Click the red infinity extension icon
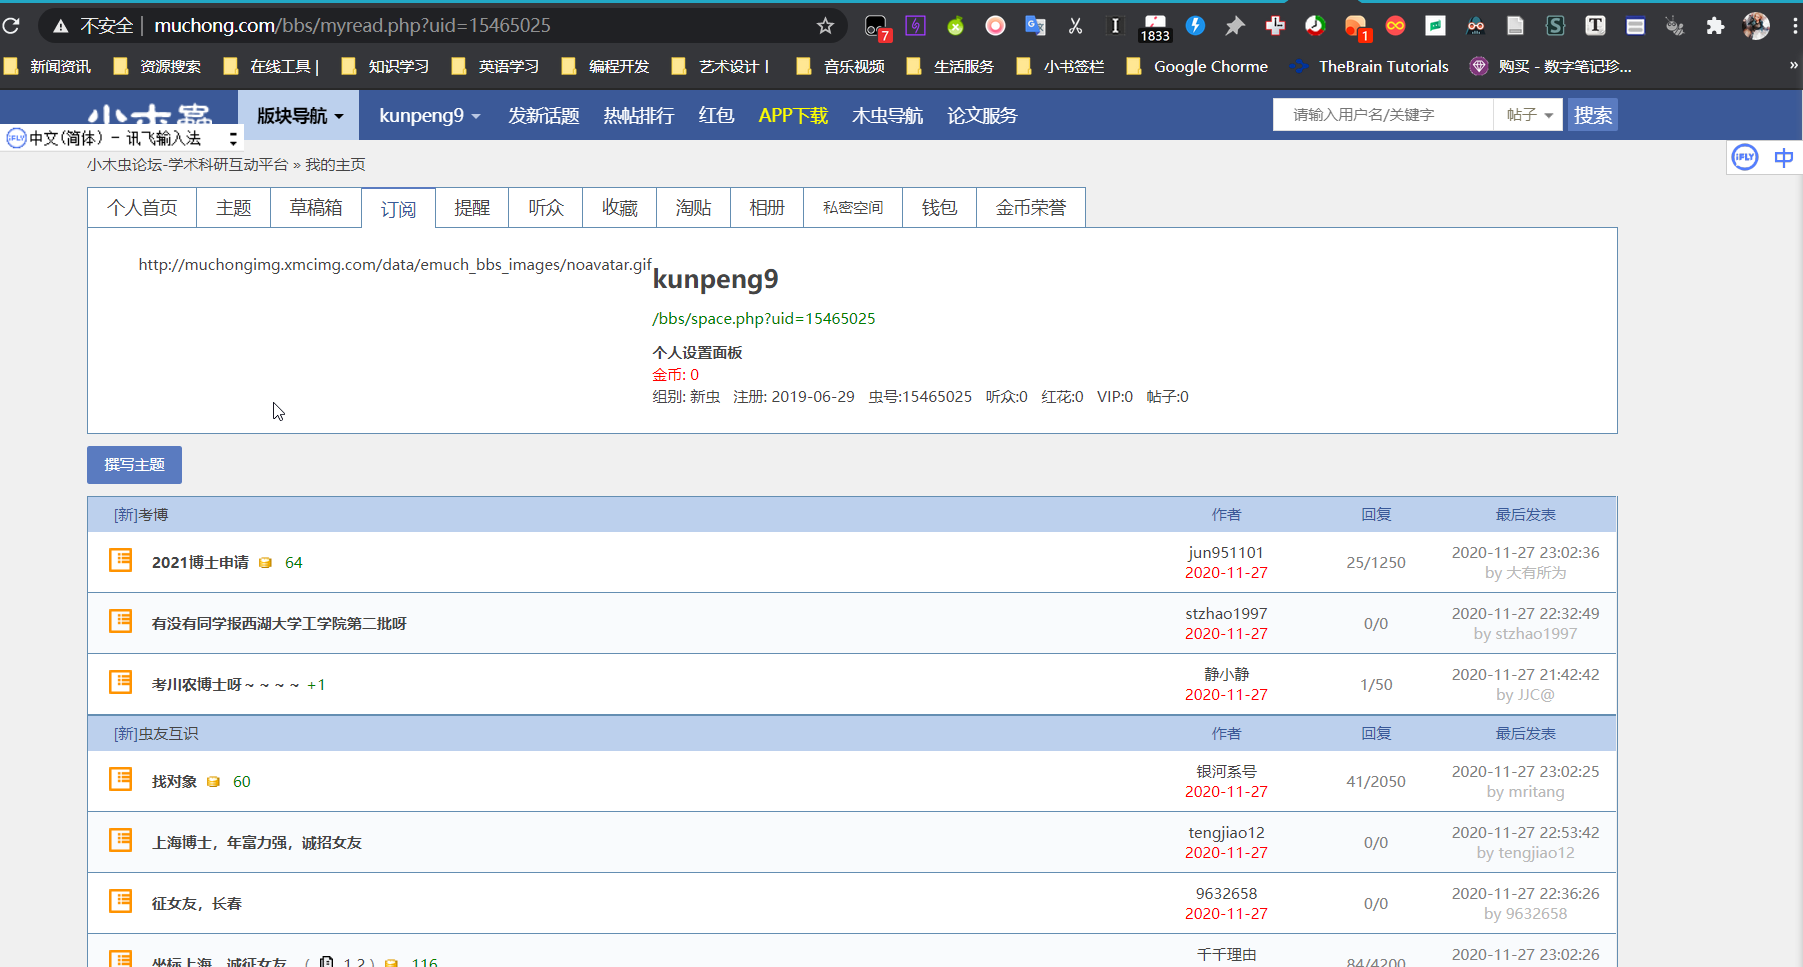 [1395, 26]
